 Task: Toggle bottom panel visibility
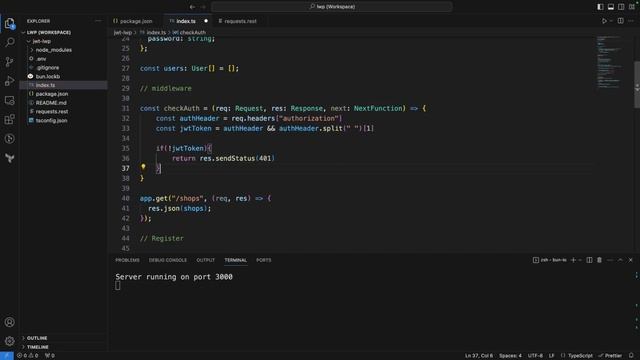611,7
